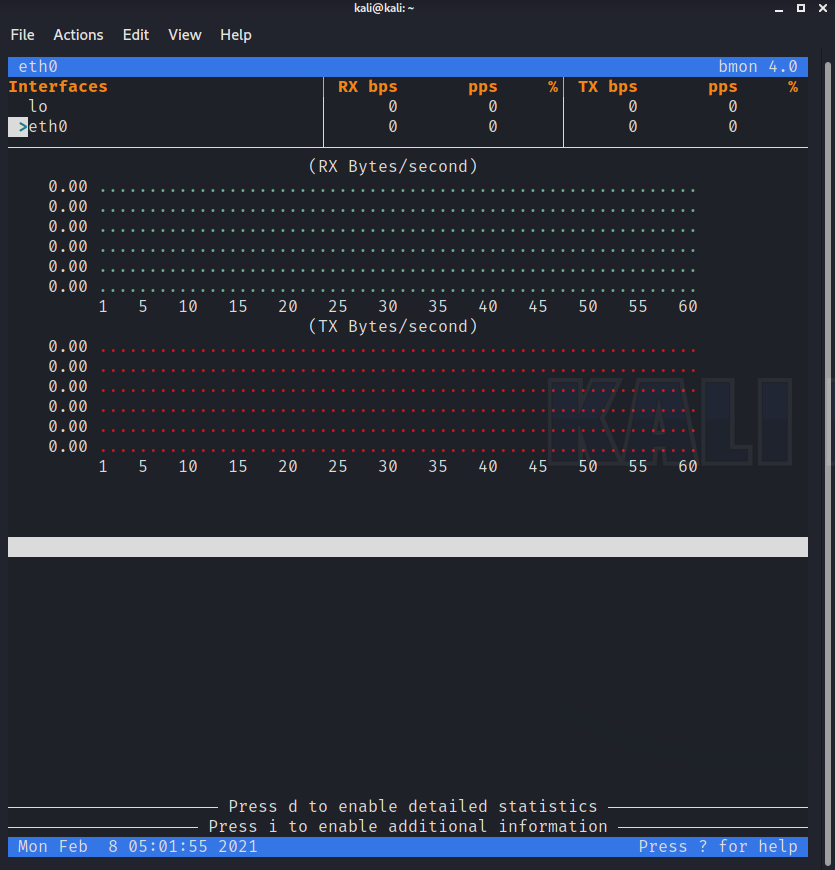This screenshot has width=835, height=870.
Task: Click the RX Bytes/second graph title
Action: [x=393, y=166]
